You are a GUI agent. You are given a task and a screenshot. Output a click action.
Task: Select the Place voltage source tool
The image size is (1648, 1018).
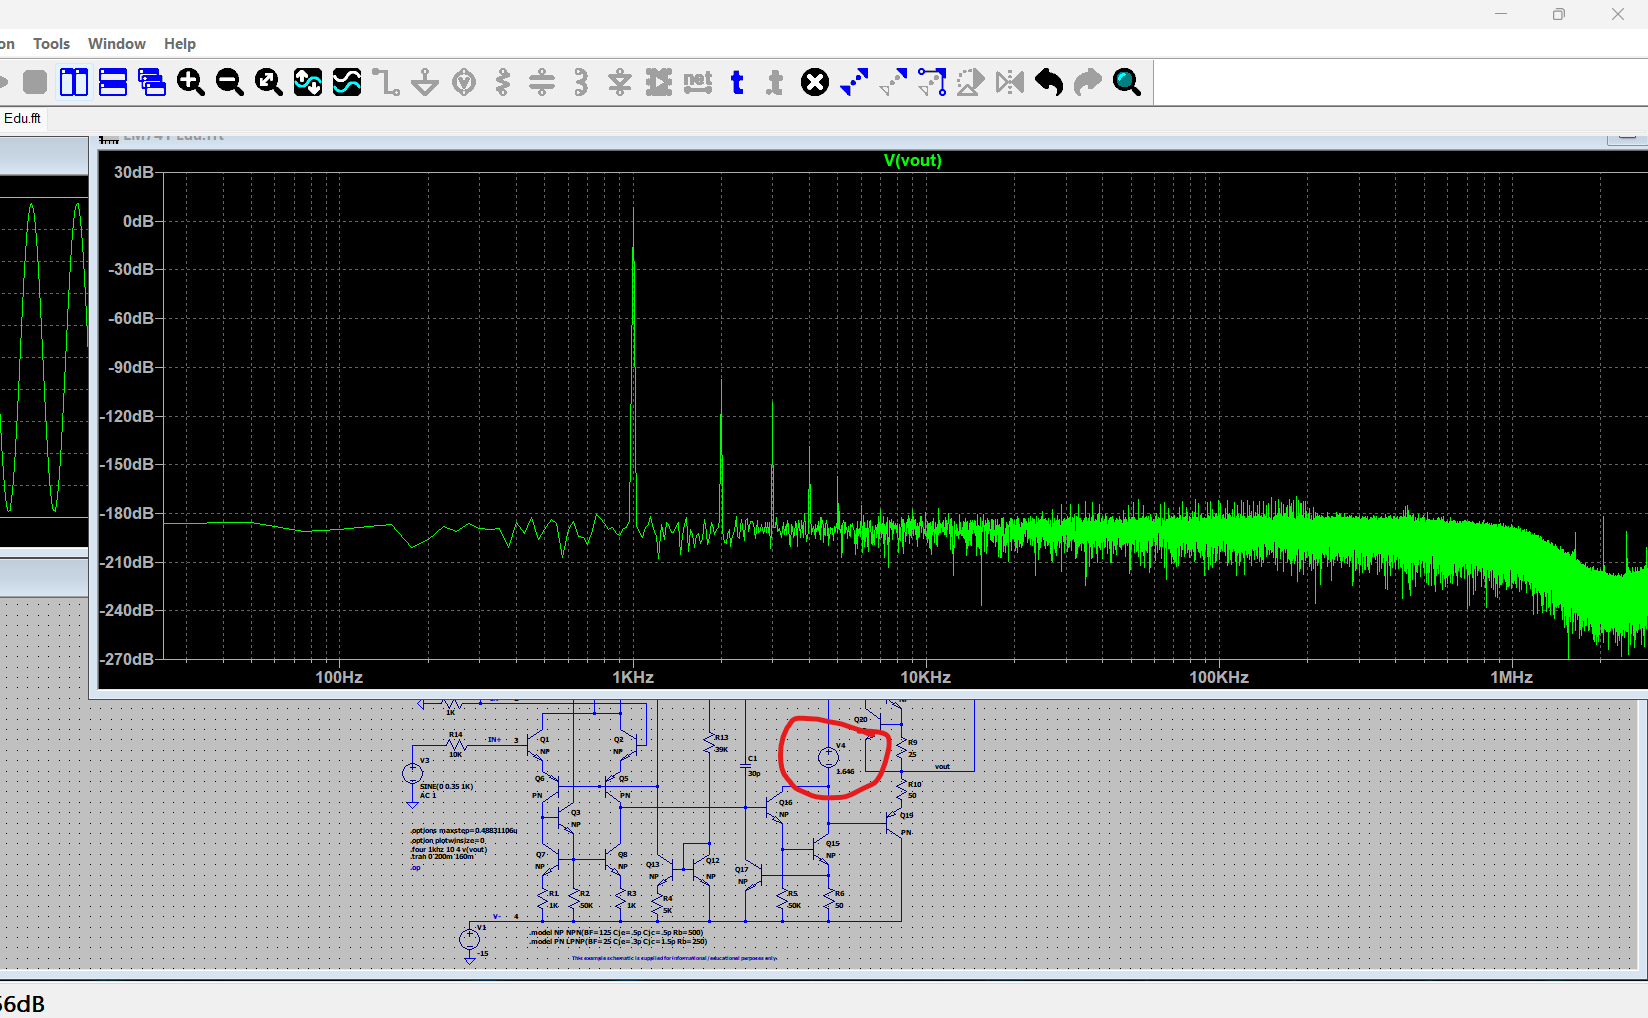(464, 82)
